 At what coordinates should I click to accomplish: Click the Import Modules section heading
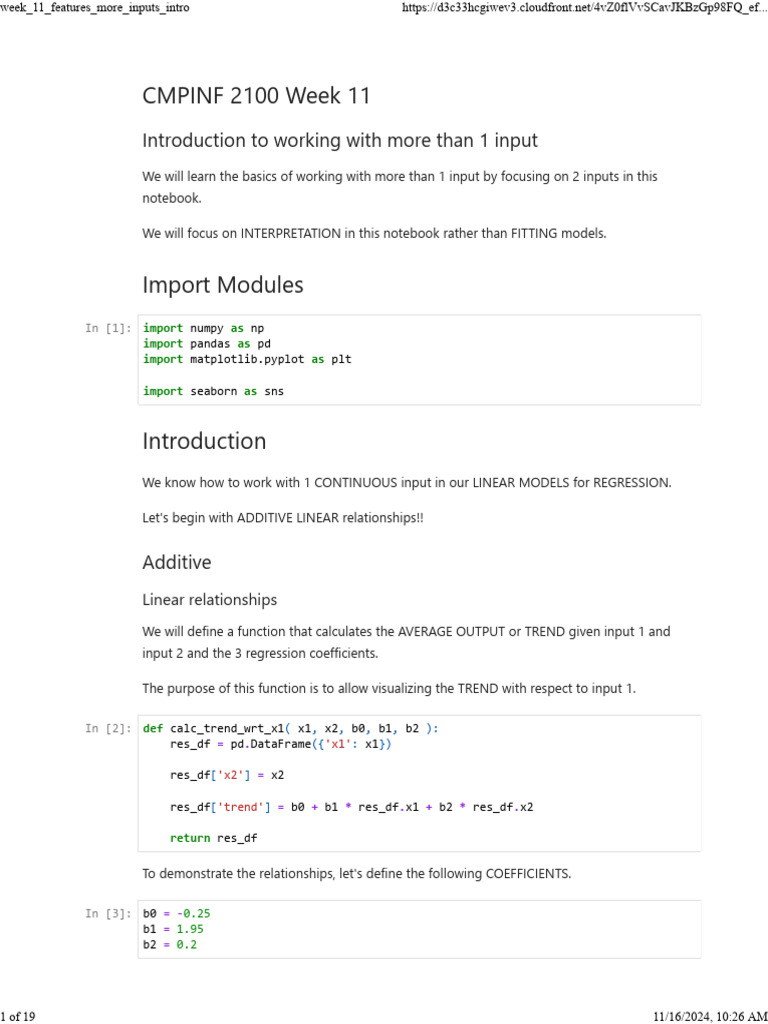(222, 285)
